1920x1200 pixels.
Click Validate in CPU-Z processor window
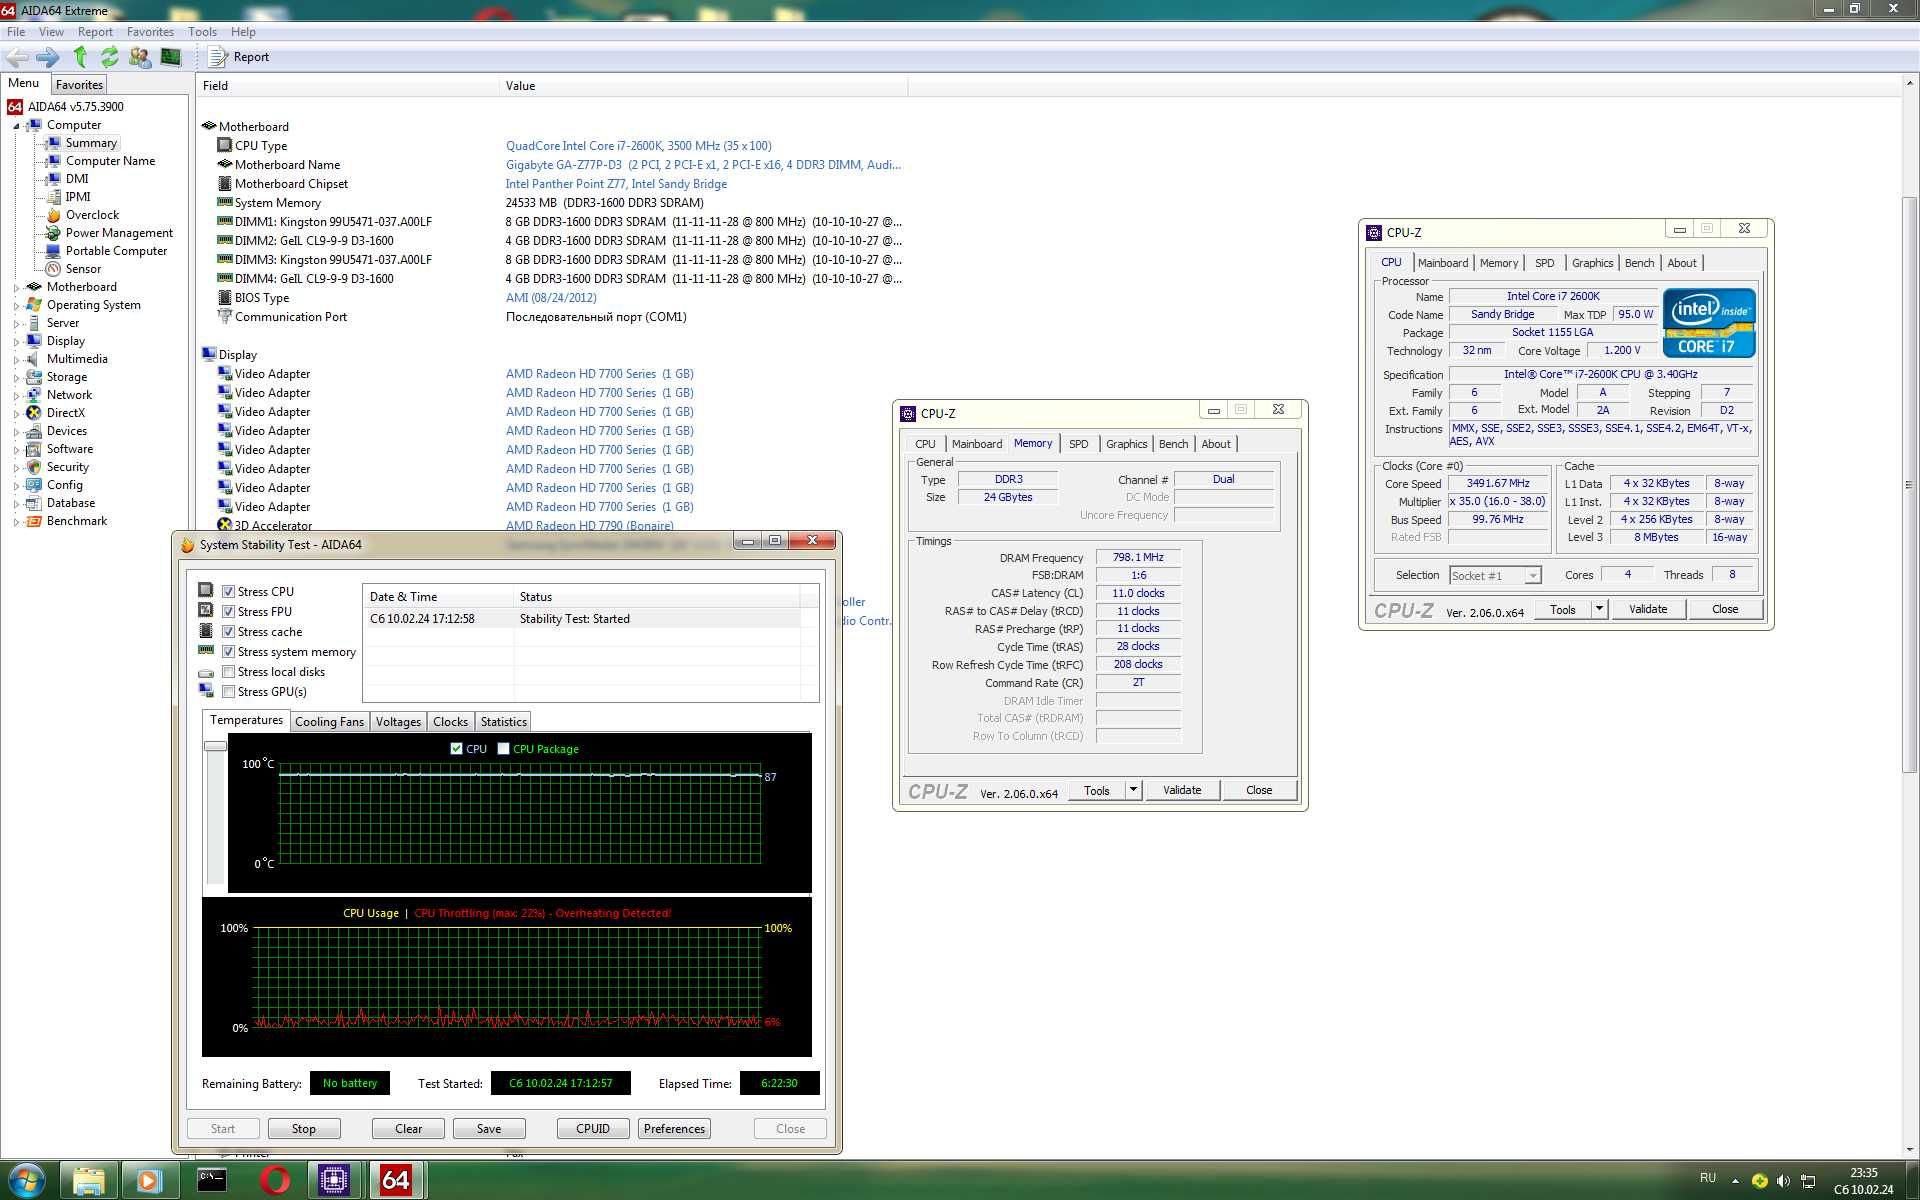pos(1647,609)
